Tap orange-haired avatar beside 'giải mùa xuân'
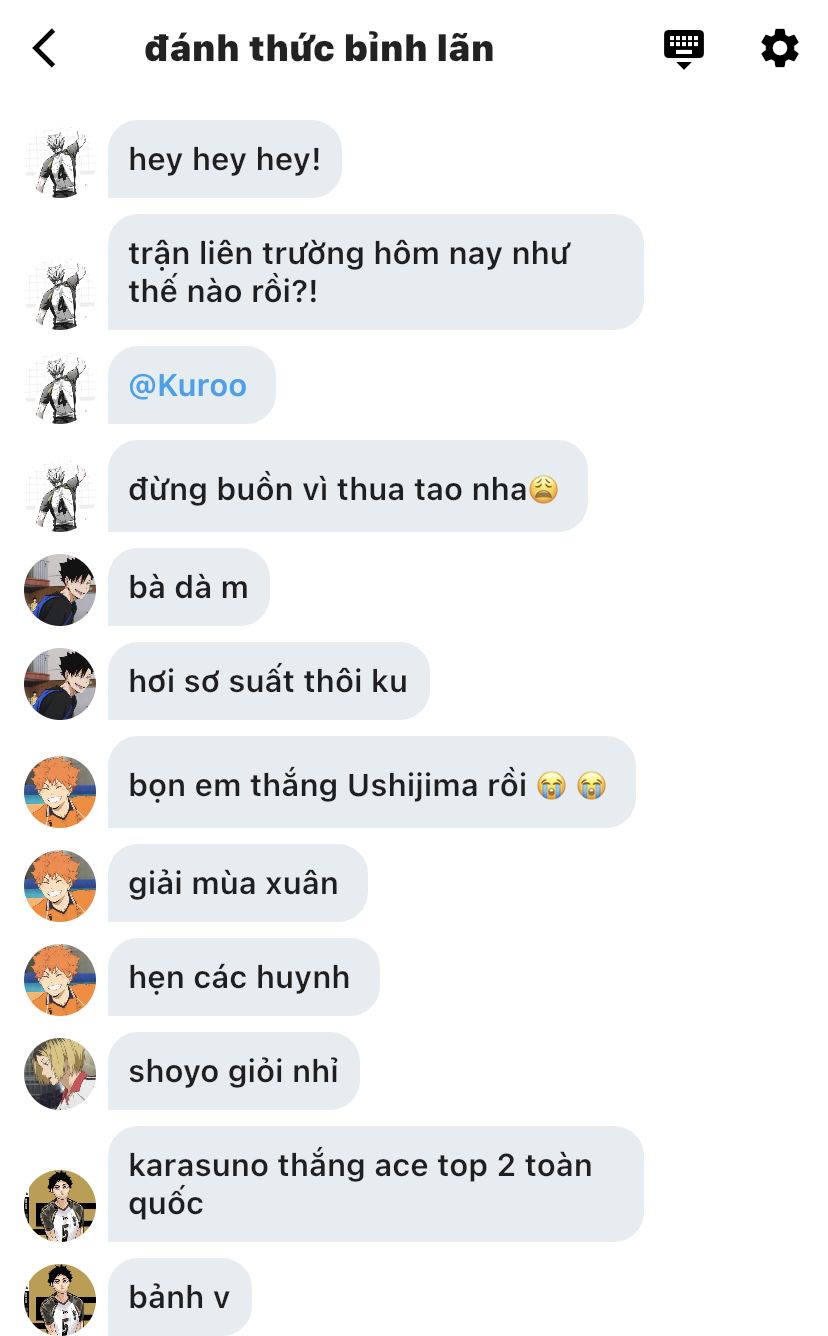 tap(60, 886)
